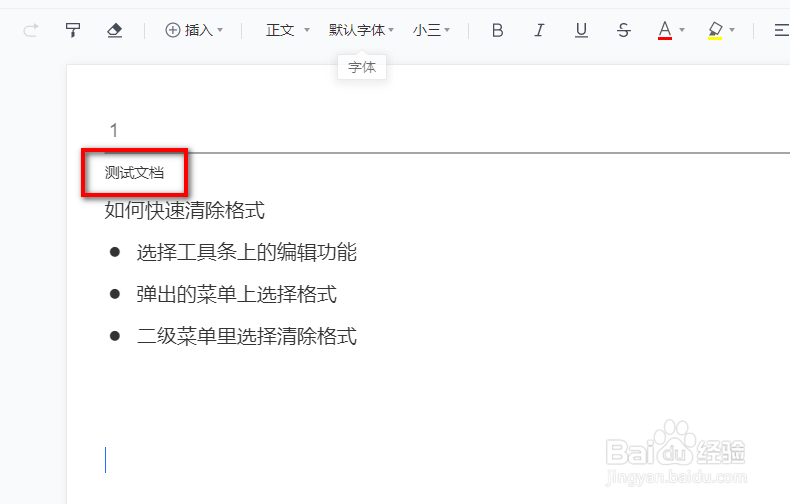Toggle underline formatting
This screenshot has width=790, height=504.
pos(581,30)
